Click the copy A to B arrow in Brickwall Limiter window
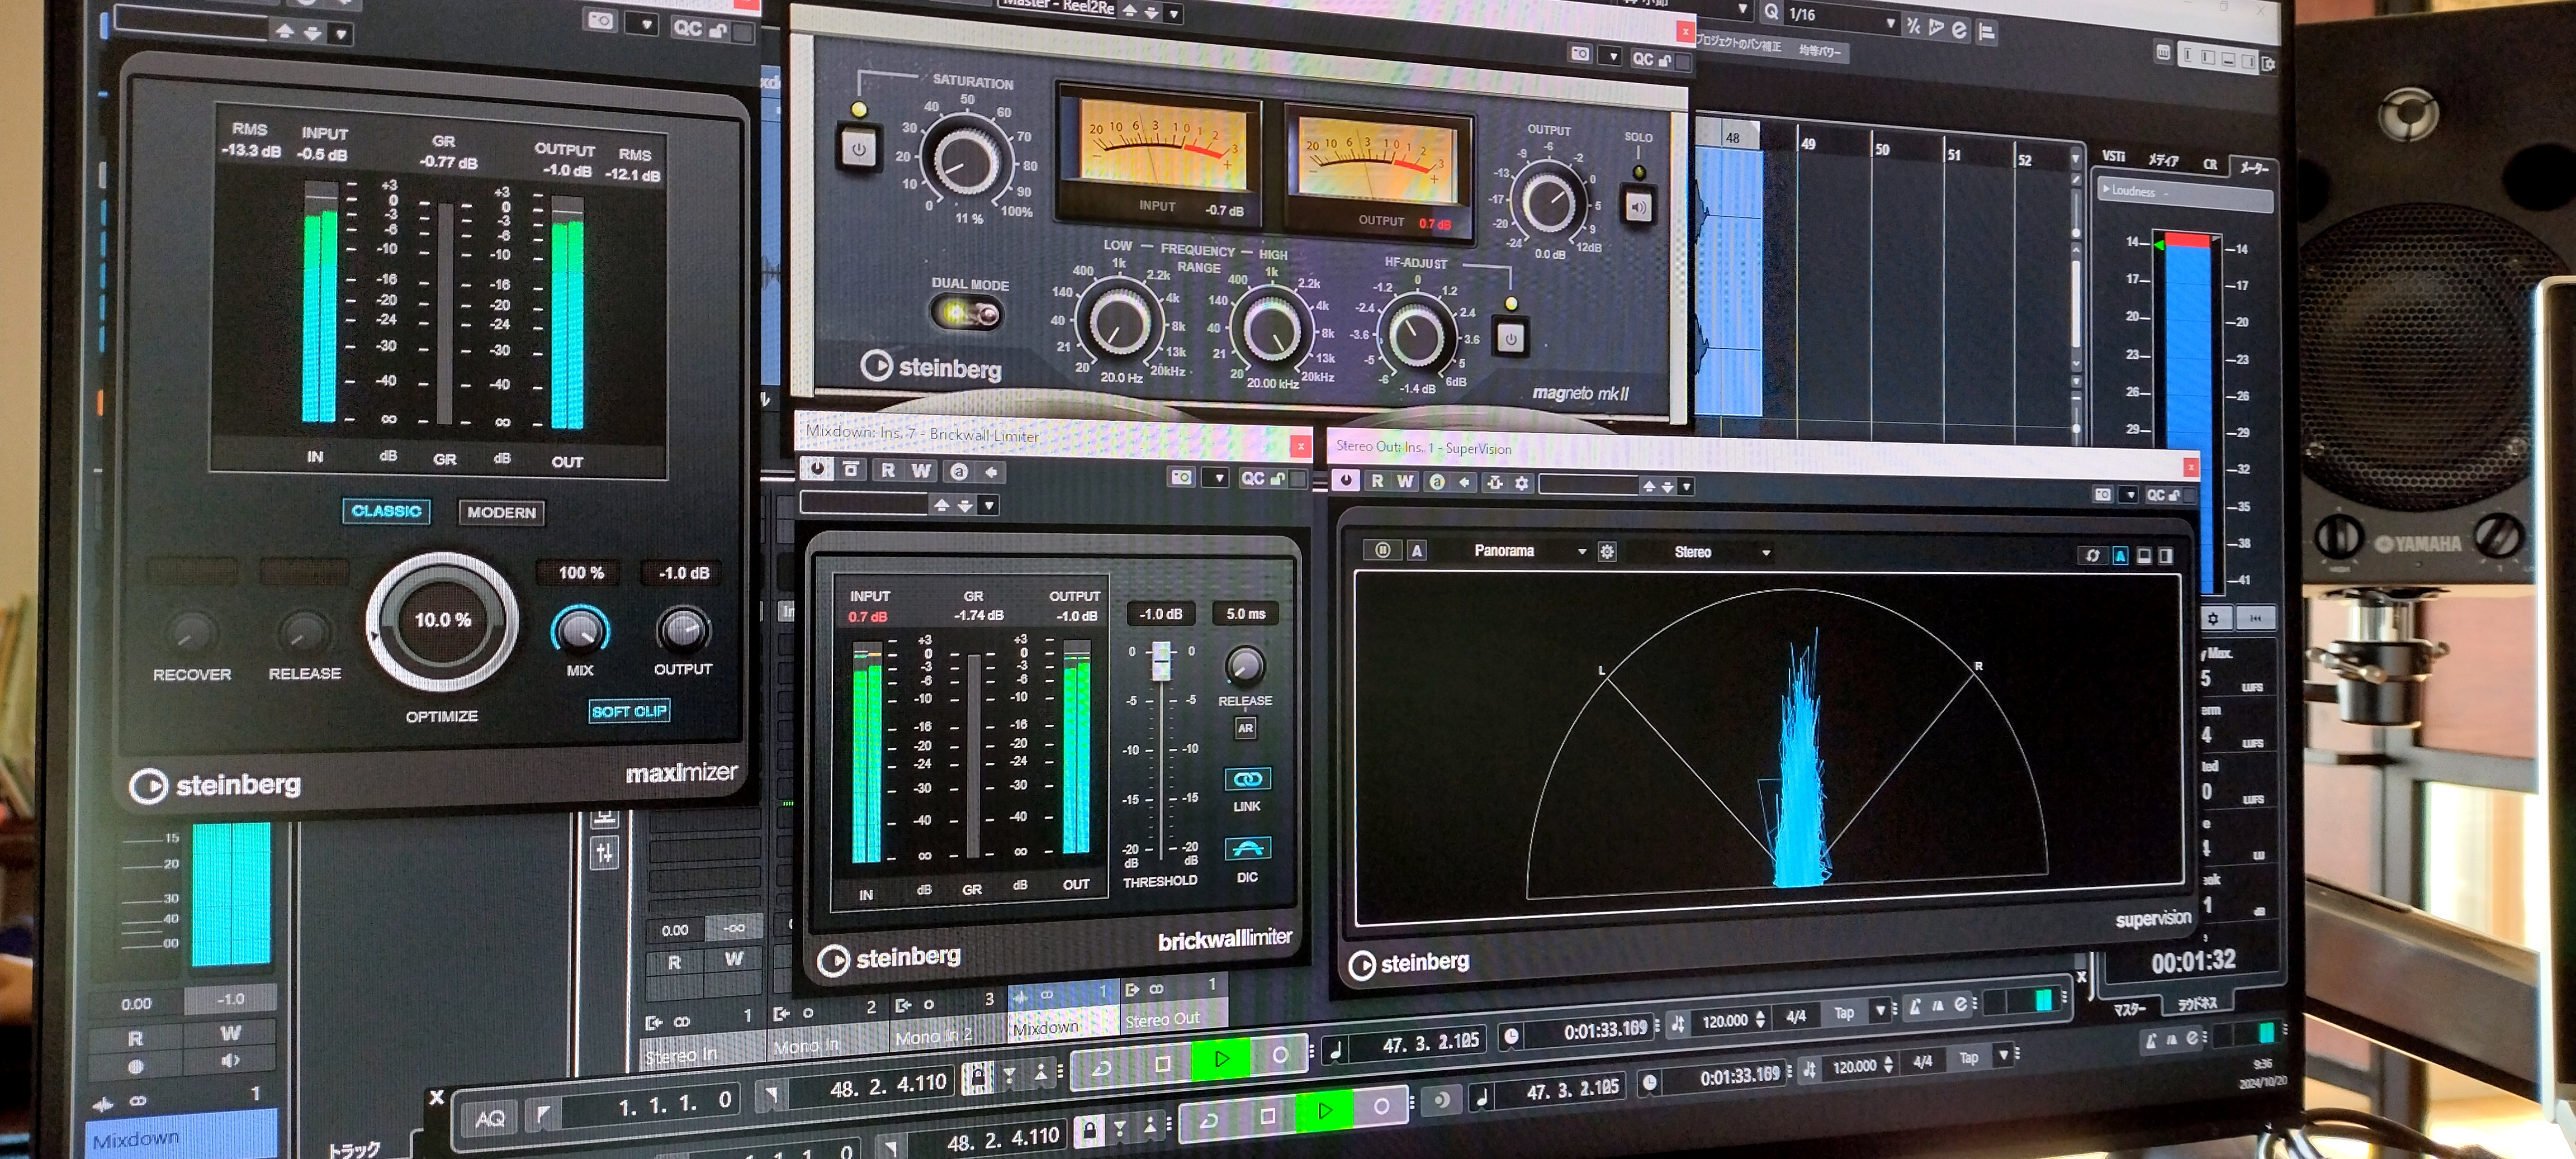Screen dimensions: 2576x1159 pyautogui.click(x=992, y=472)
